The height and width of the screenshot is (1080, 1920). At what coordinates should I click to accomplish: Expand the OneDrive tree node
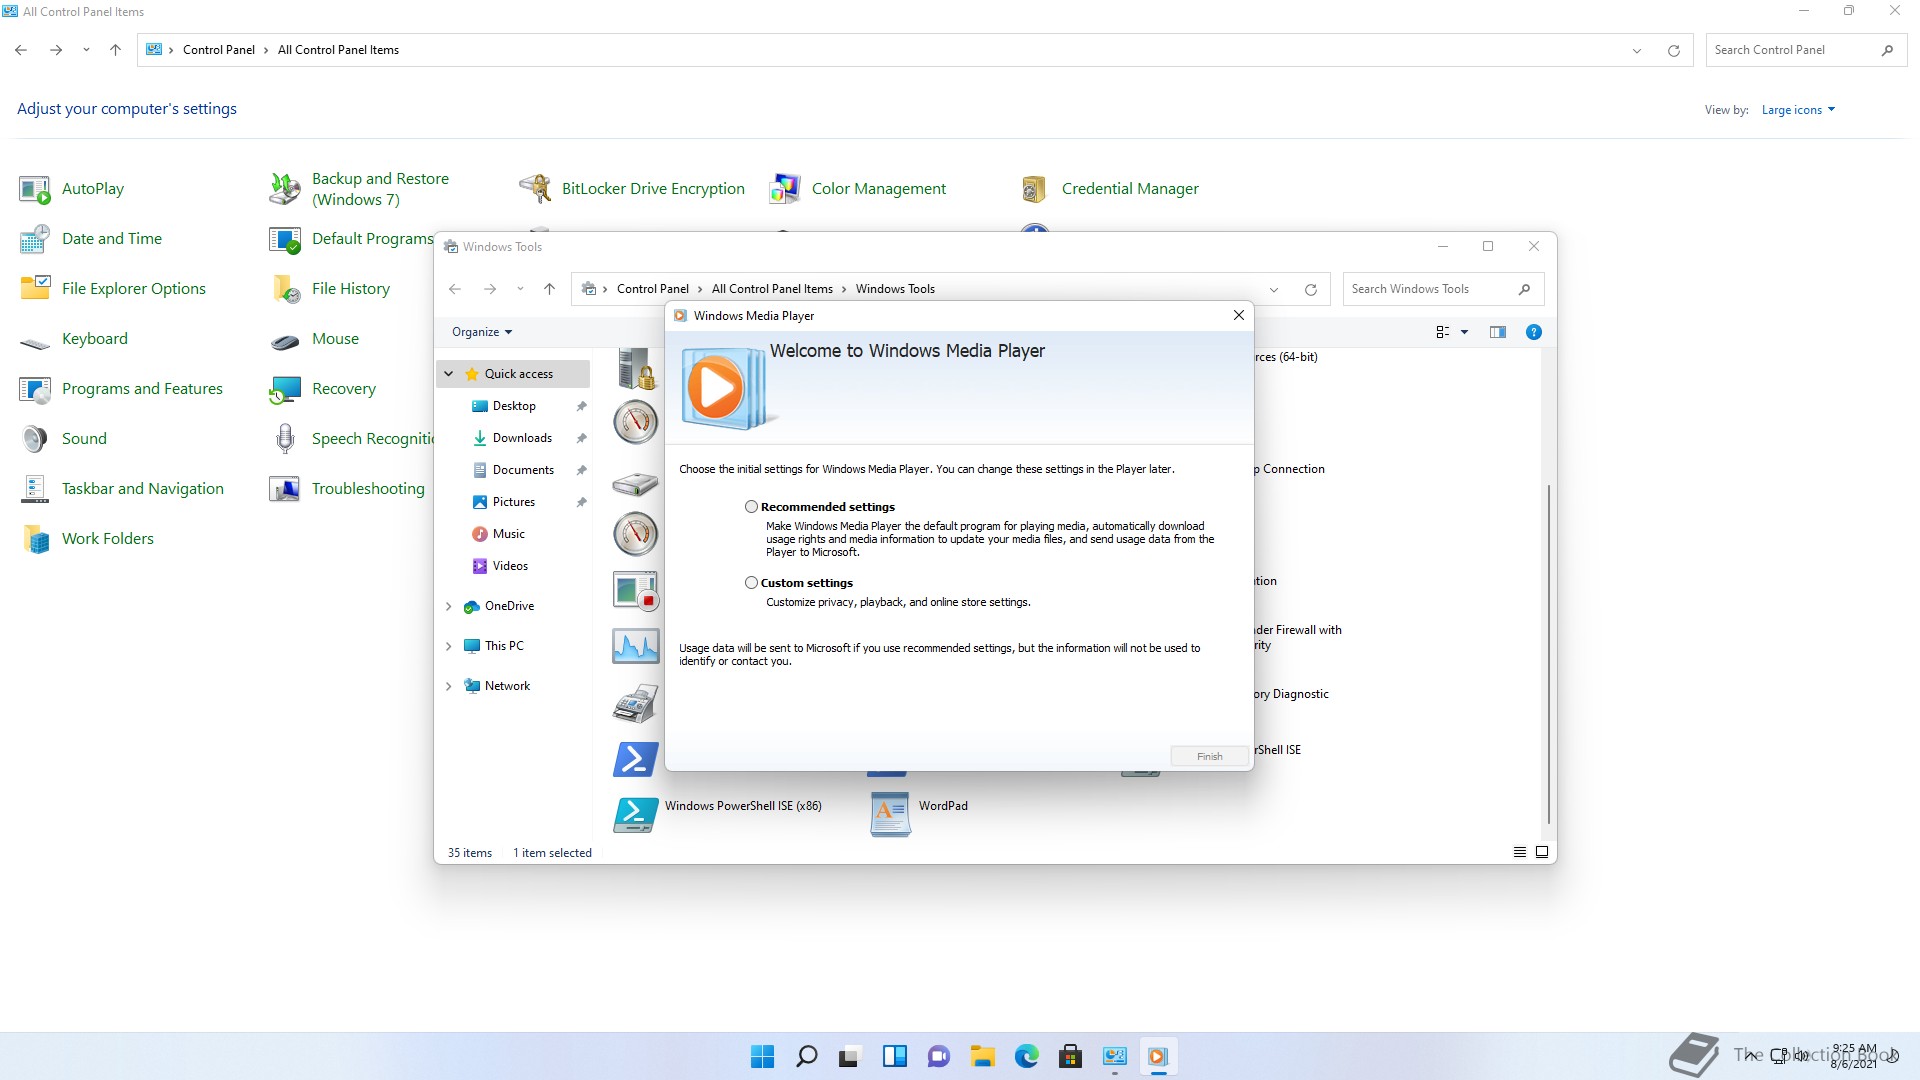pos(449,606)
